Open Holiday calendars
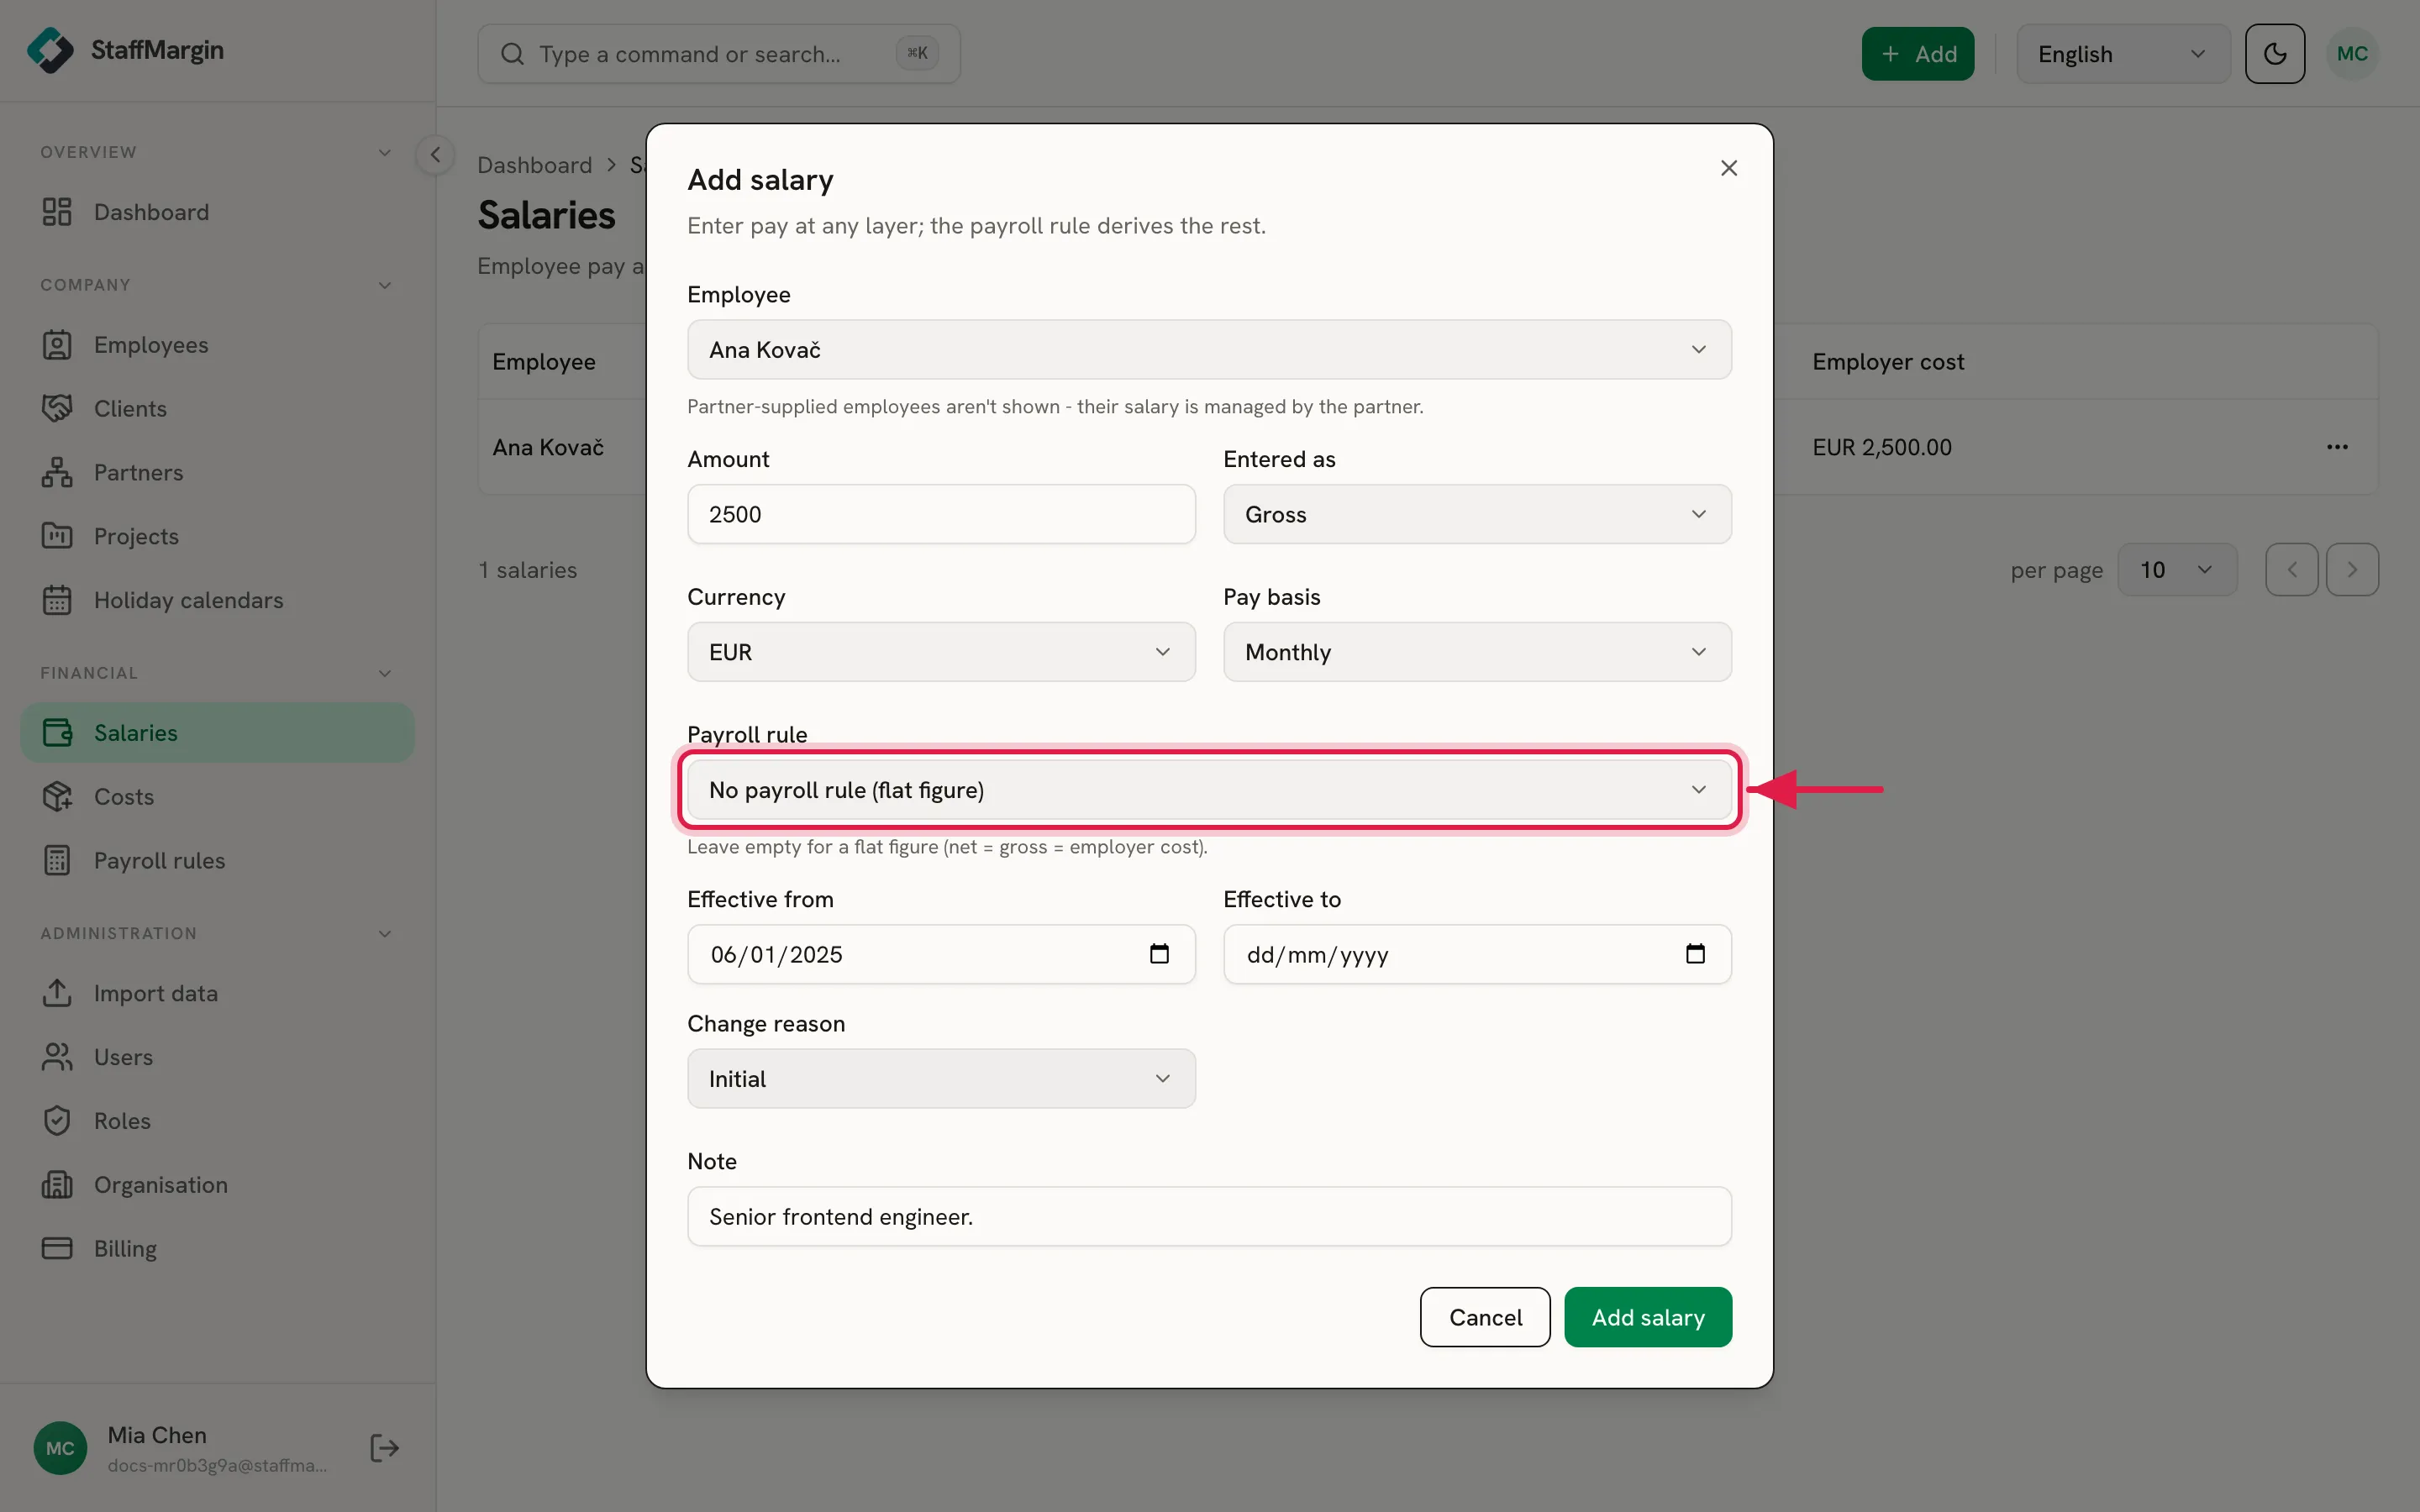2420x1512 pixels. point(217,601)
